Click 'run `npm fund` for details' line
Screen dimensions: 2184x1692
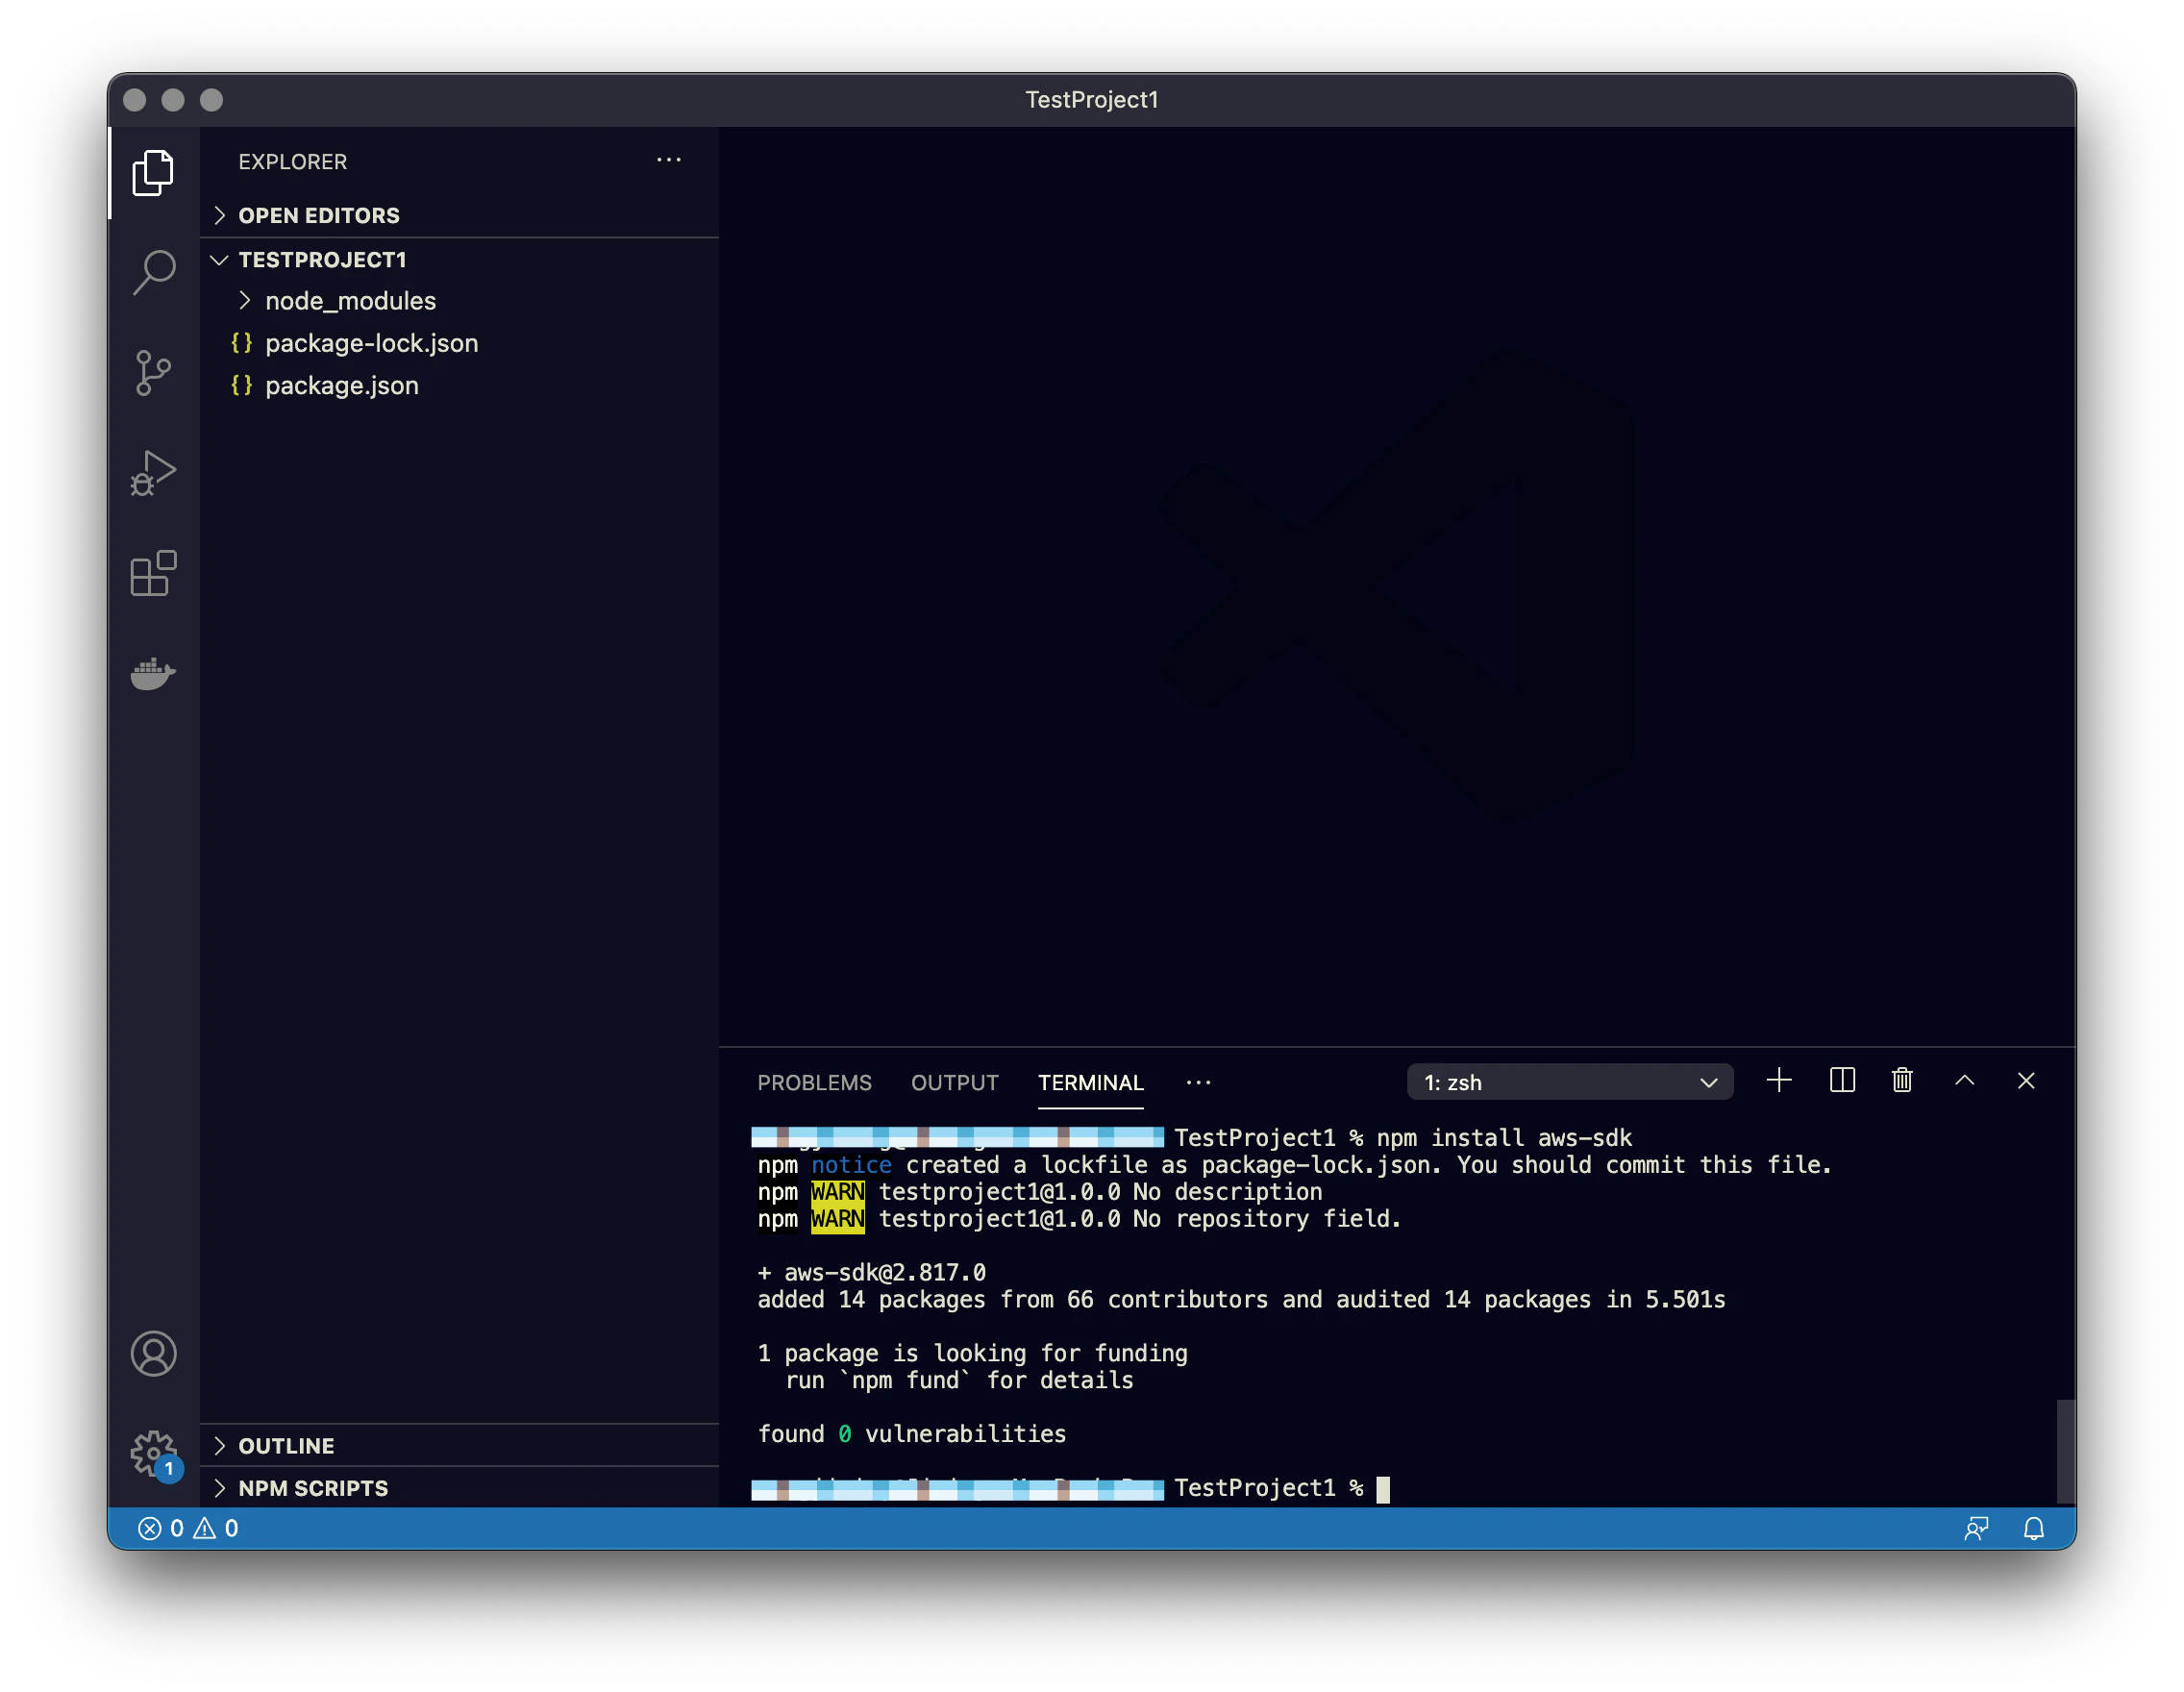click(960, 1380)
